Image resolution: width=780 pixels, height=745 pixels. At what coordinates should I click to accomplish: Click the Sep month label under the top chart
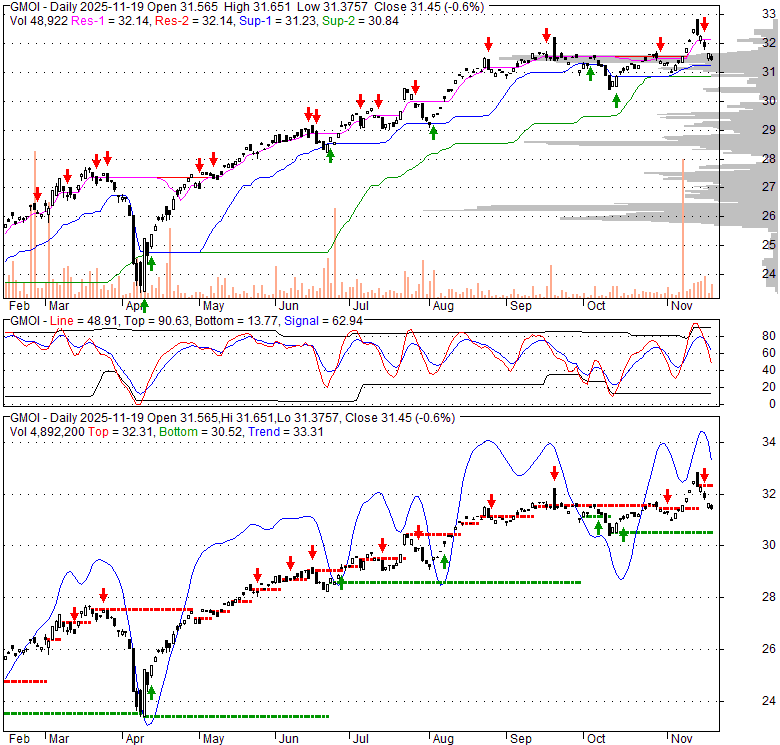point(521,306)
